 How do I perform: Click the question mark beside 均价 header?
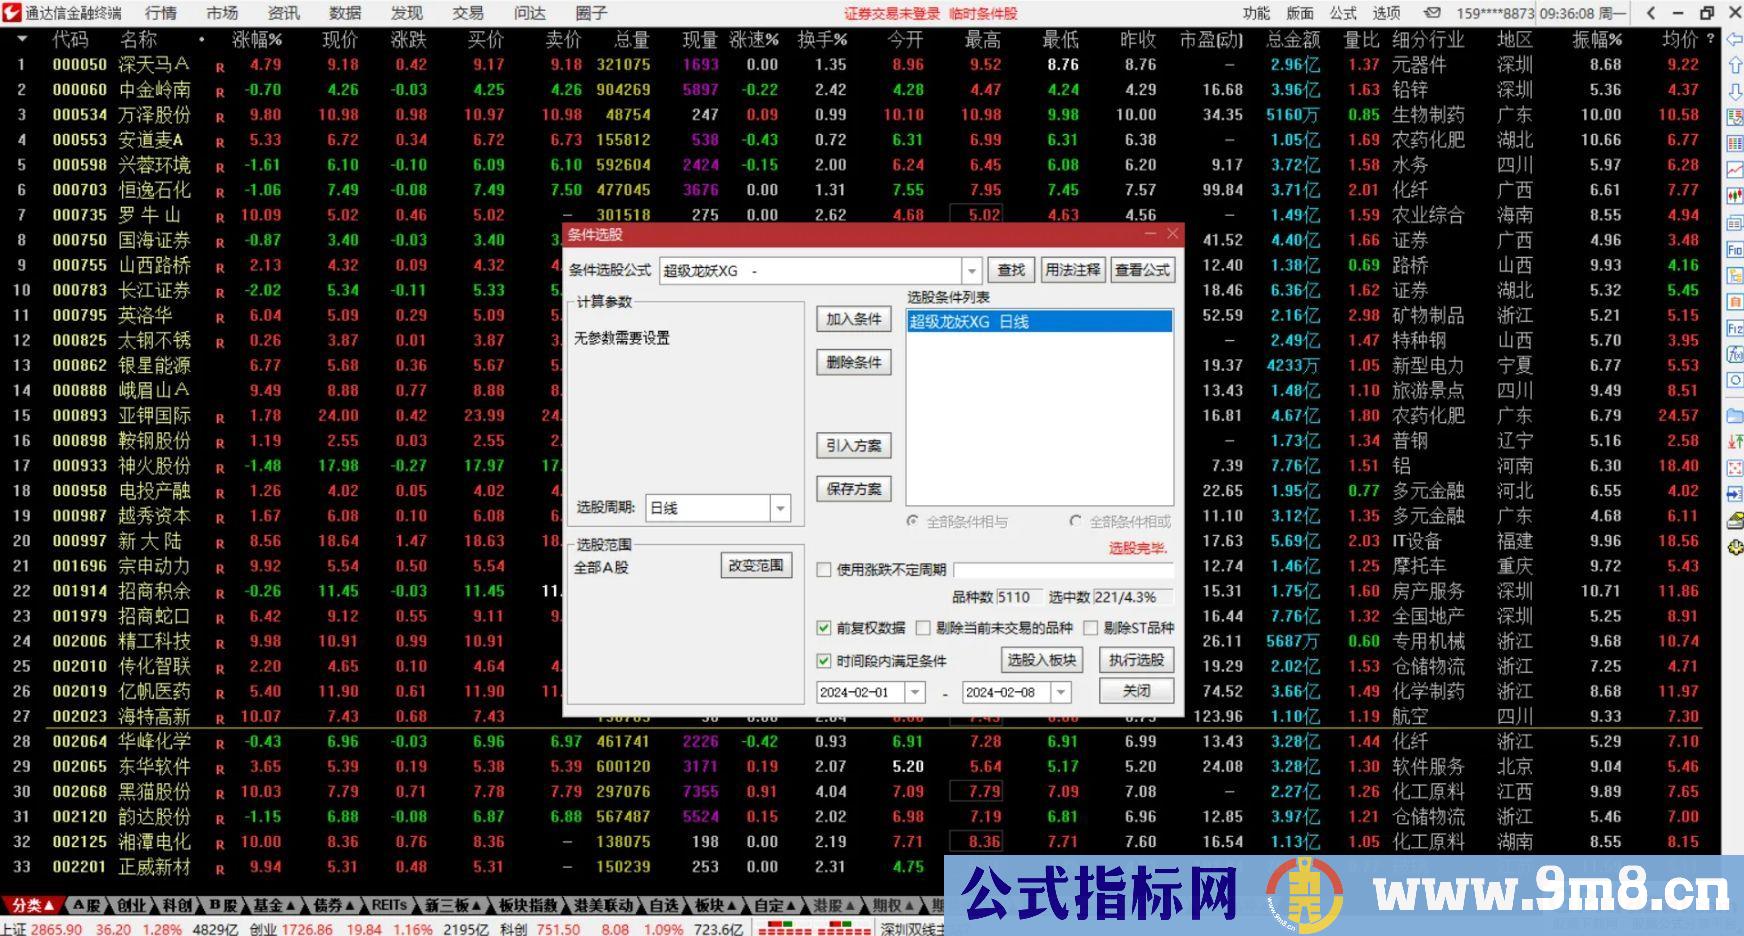tap(1711, 40)
